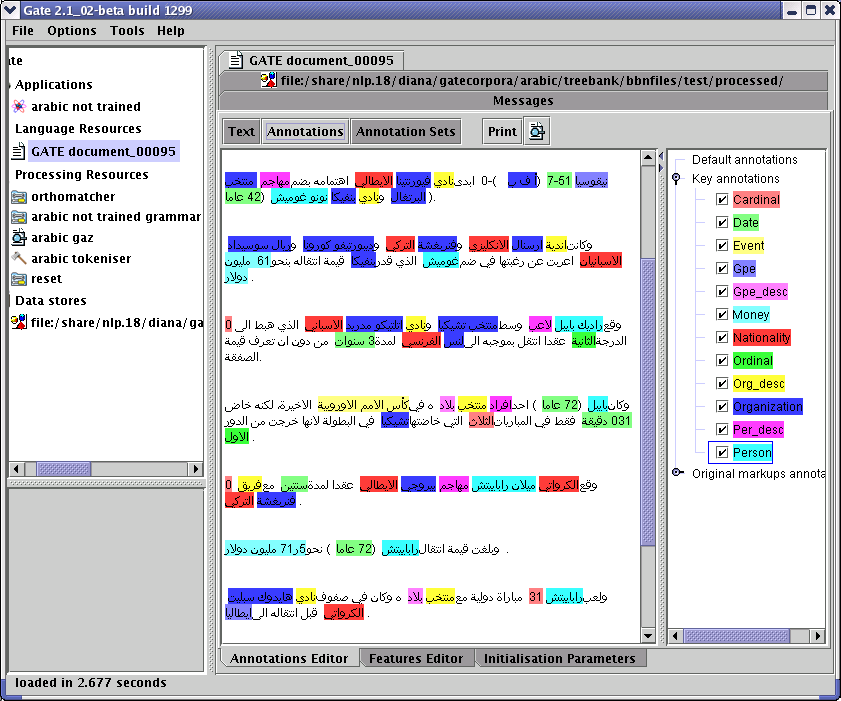Image resolution: width=841 pixels, height=701 pixels.
Task: Expand the Original markups annotation set
Action: (677, 473)
